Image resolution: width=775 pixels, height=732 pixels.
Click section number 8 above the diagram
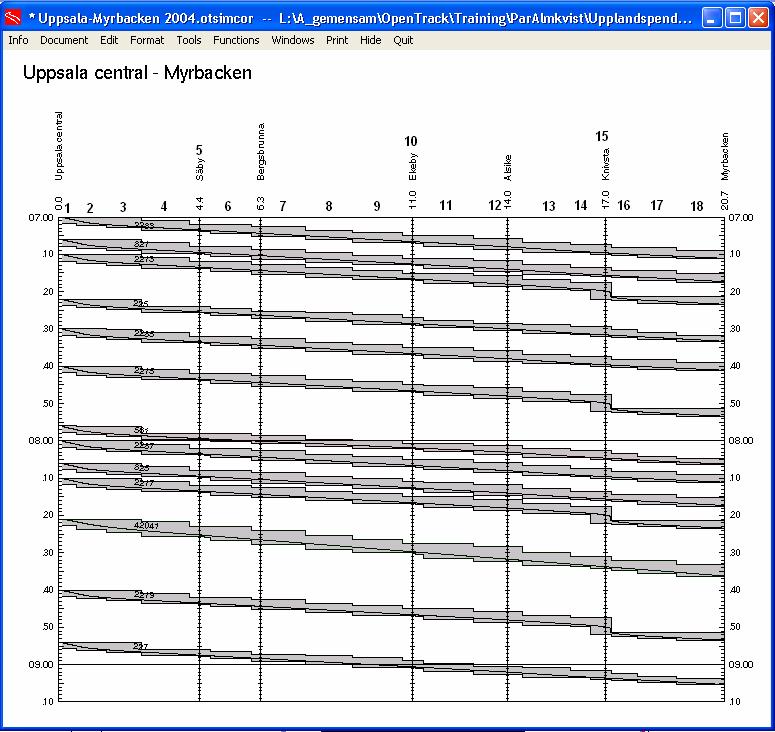[x=329, y=207]
